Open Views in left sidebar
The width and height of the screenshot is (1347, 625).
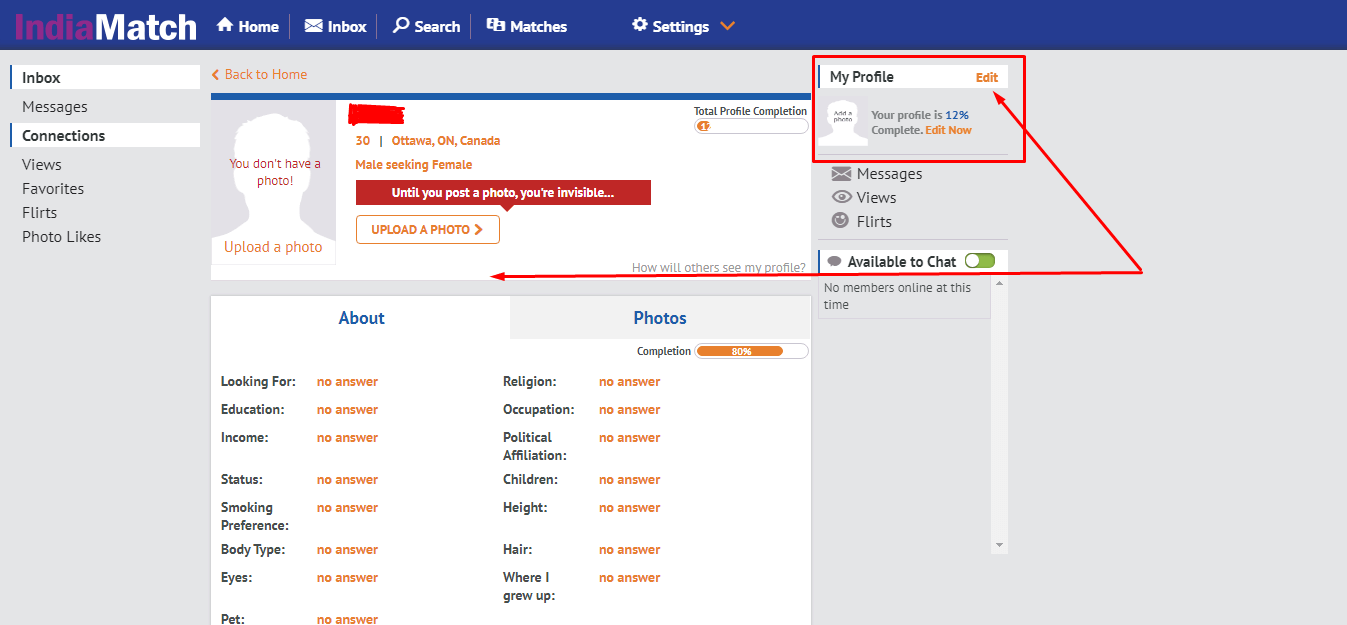coord(42,165)
